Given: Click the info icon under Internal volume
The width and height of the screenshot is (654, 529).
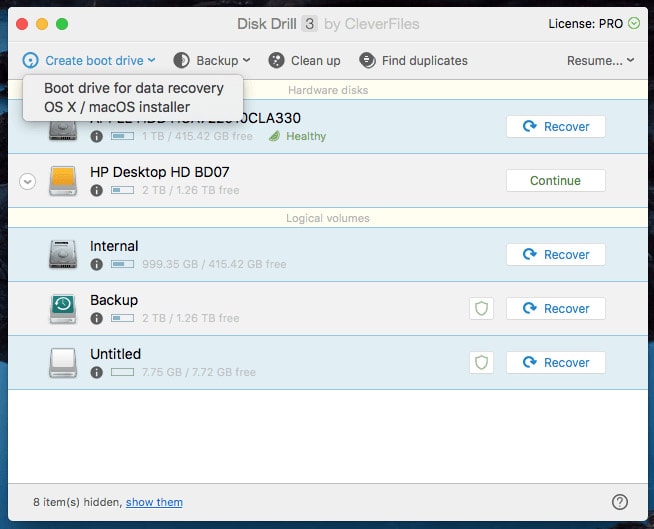Looking at the screenshot, I should click(97, 264).
